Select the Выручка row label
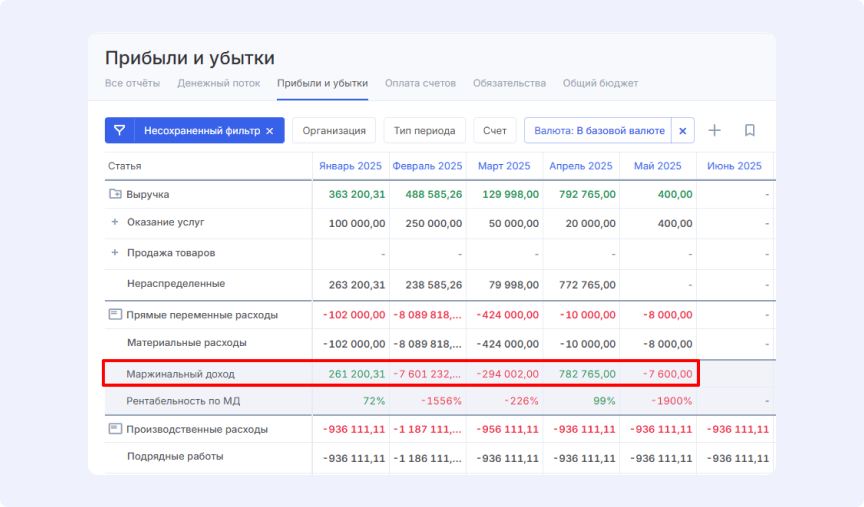The image size is (864, 507). [148, 195]
